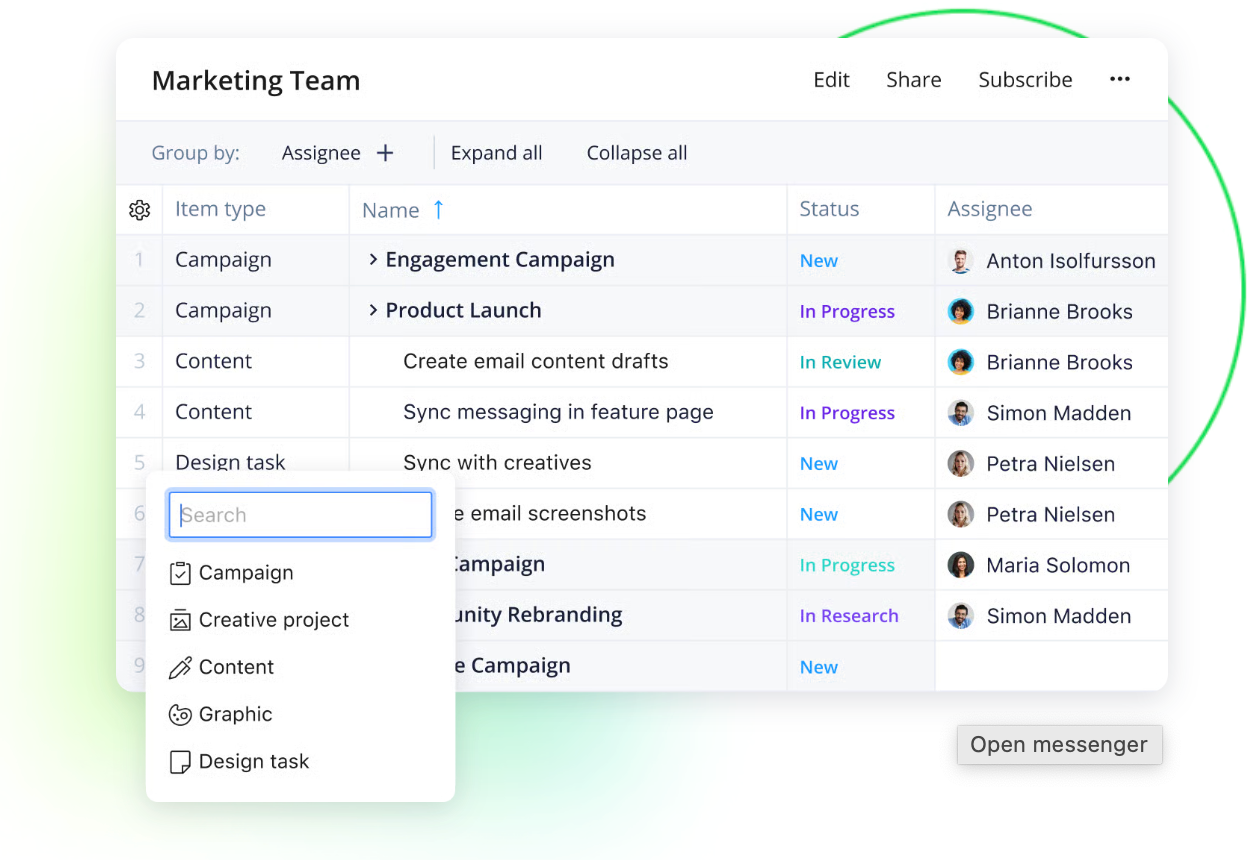Click the Share button in header

tap(913, 80)
